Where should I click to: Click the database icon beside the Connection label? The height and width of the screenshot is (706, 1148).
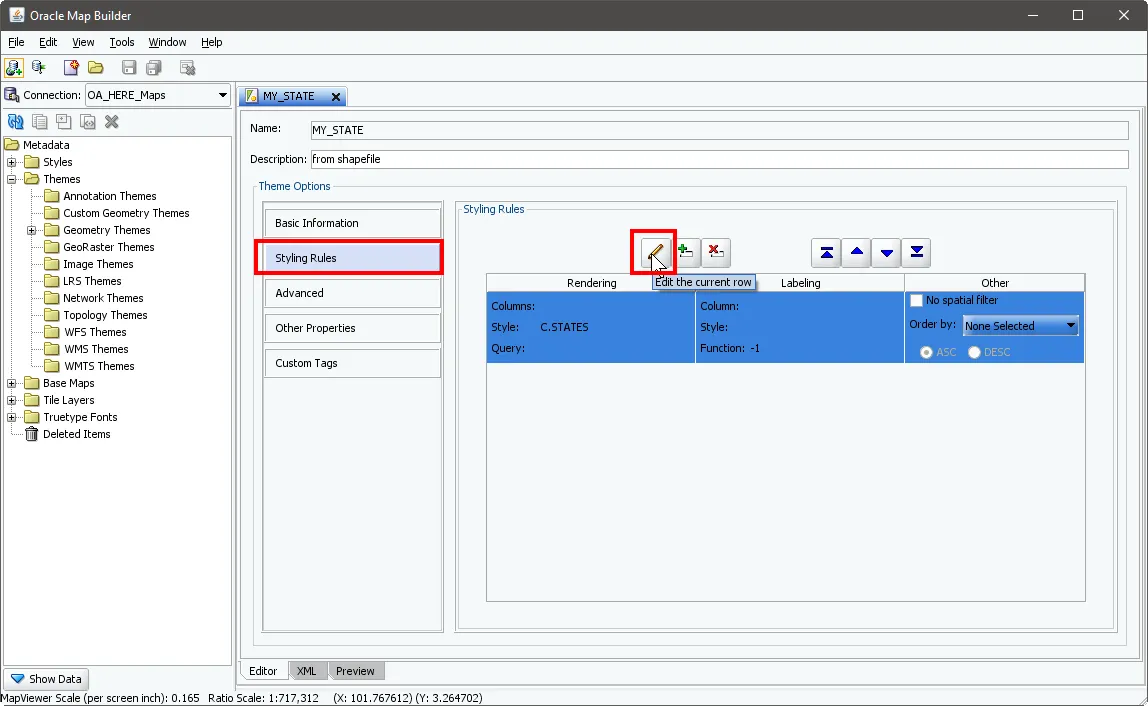(12, 95)
